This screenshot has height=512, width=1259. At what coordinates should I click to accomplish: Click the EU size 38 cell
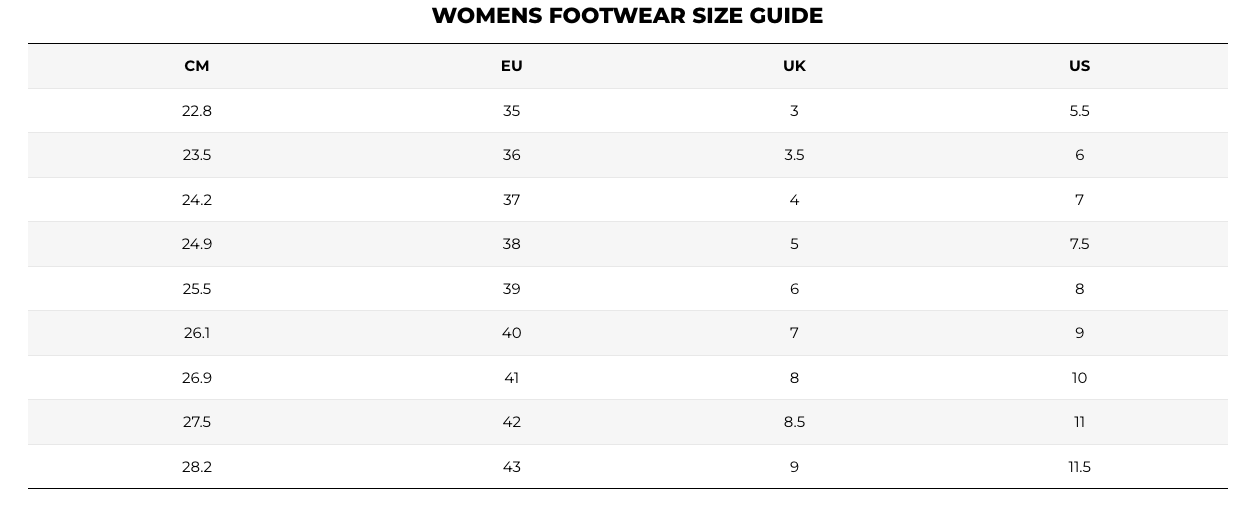click(x=512, y=244)
